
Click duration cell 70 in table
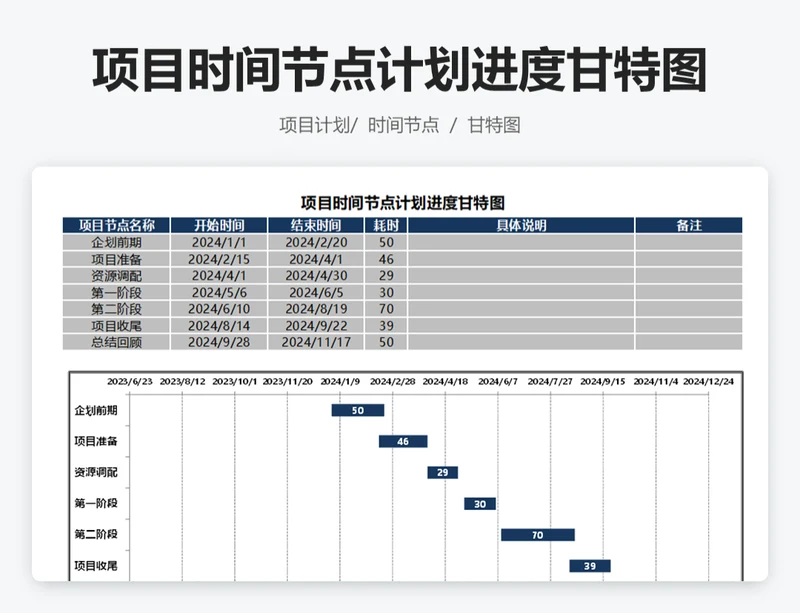tap(386, 309)
